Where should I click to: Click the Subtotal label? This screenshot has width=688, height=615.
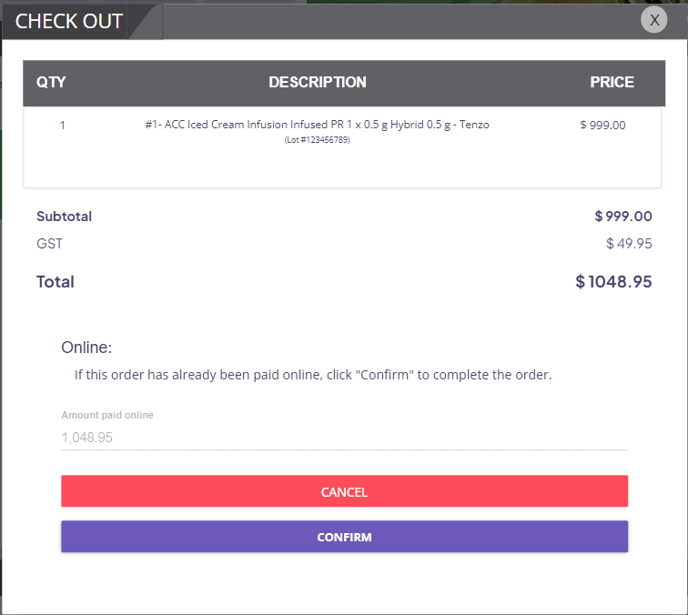[x=64, y=216]
